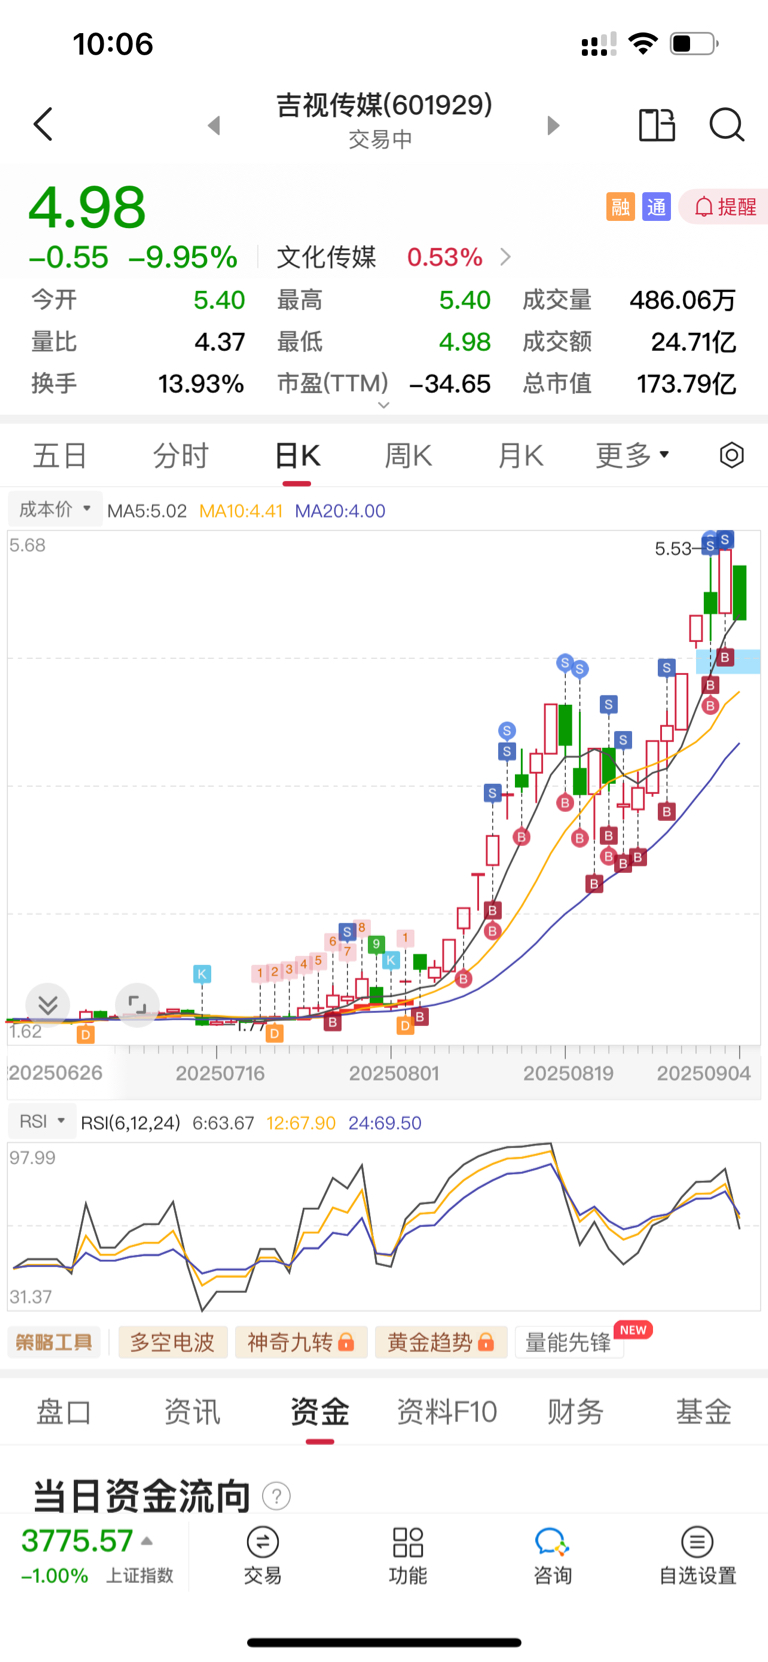Tap the RSI(6,12,24) parameter label

pos(131,1123)
